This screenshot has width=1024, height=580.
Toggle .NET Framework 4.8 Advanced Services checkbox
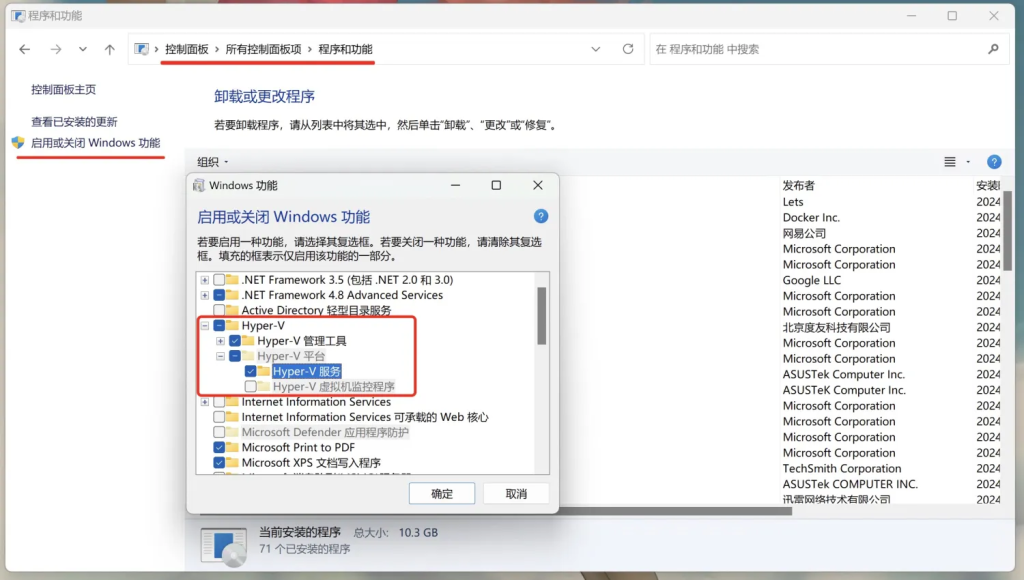[219, 295]
